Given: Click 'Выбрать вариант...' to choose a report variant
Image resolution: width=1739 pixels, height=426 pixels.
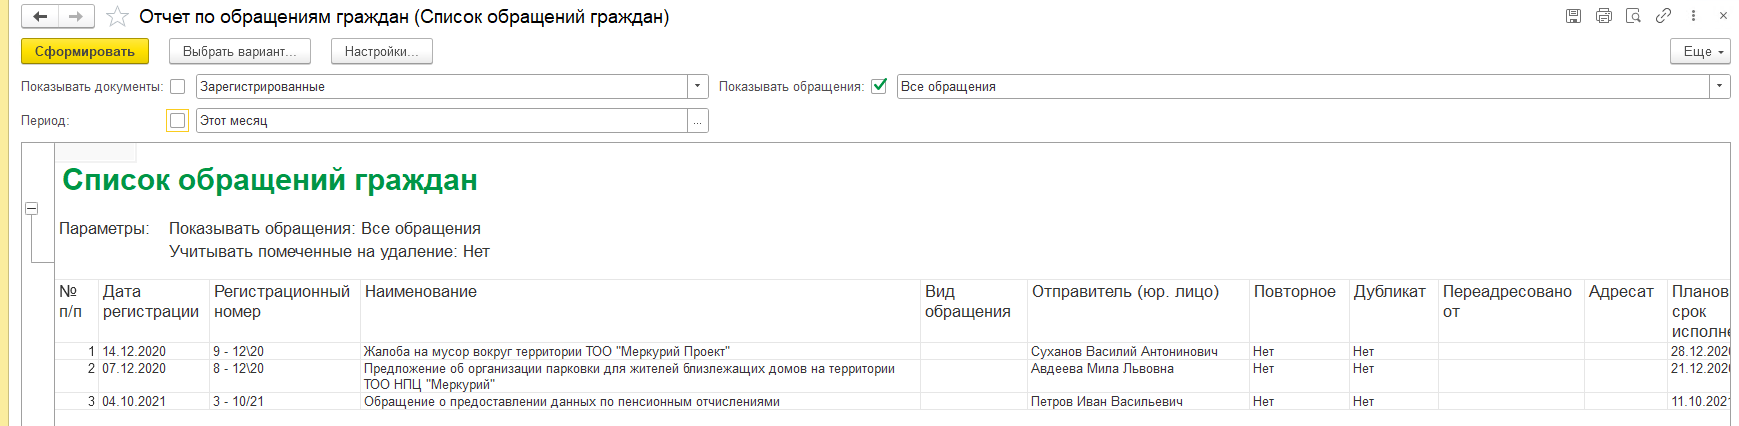Looking at the screenshot, I should point(240,52).
